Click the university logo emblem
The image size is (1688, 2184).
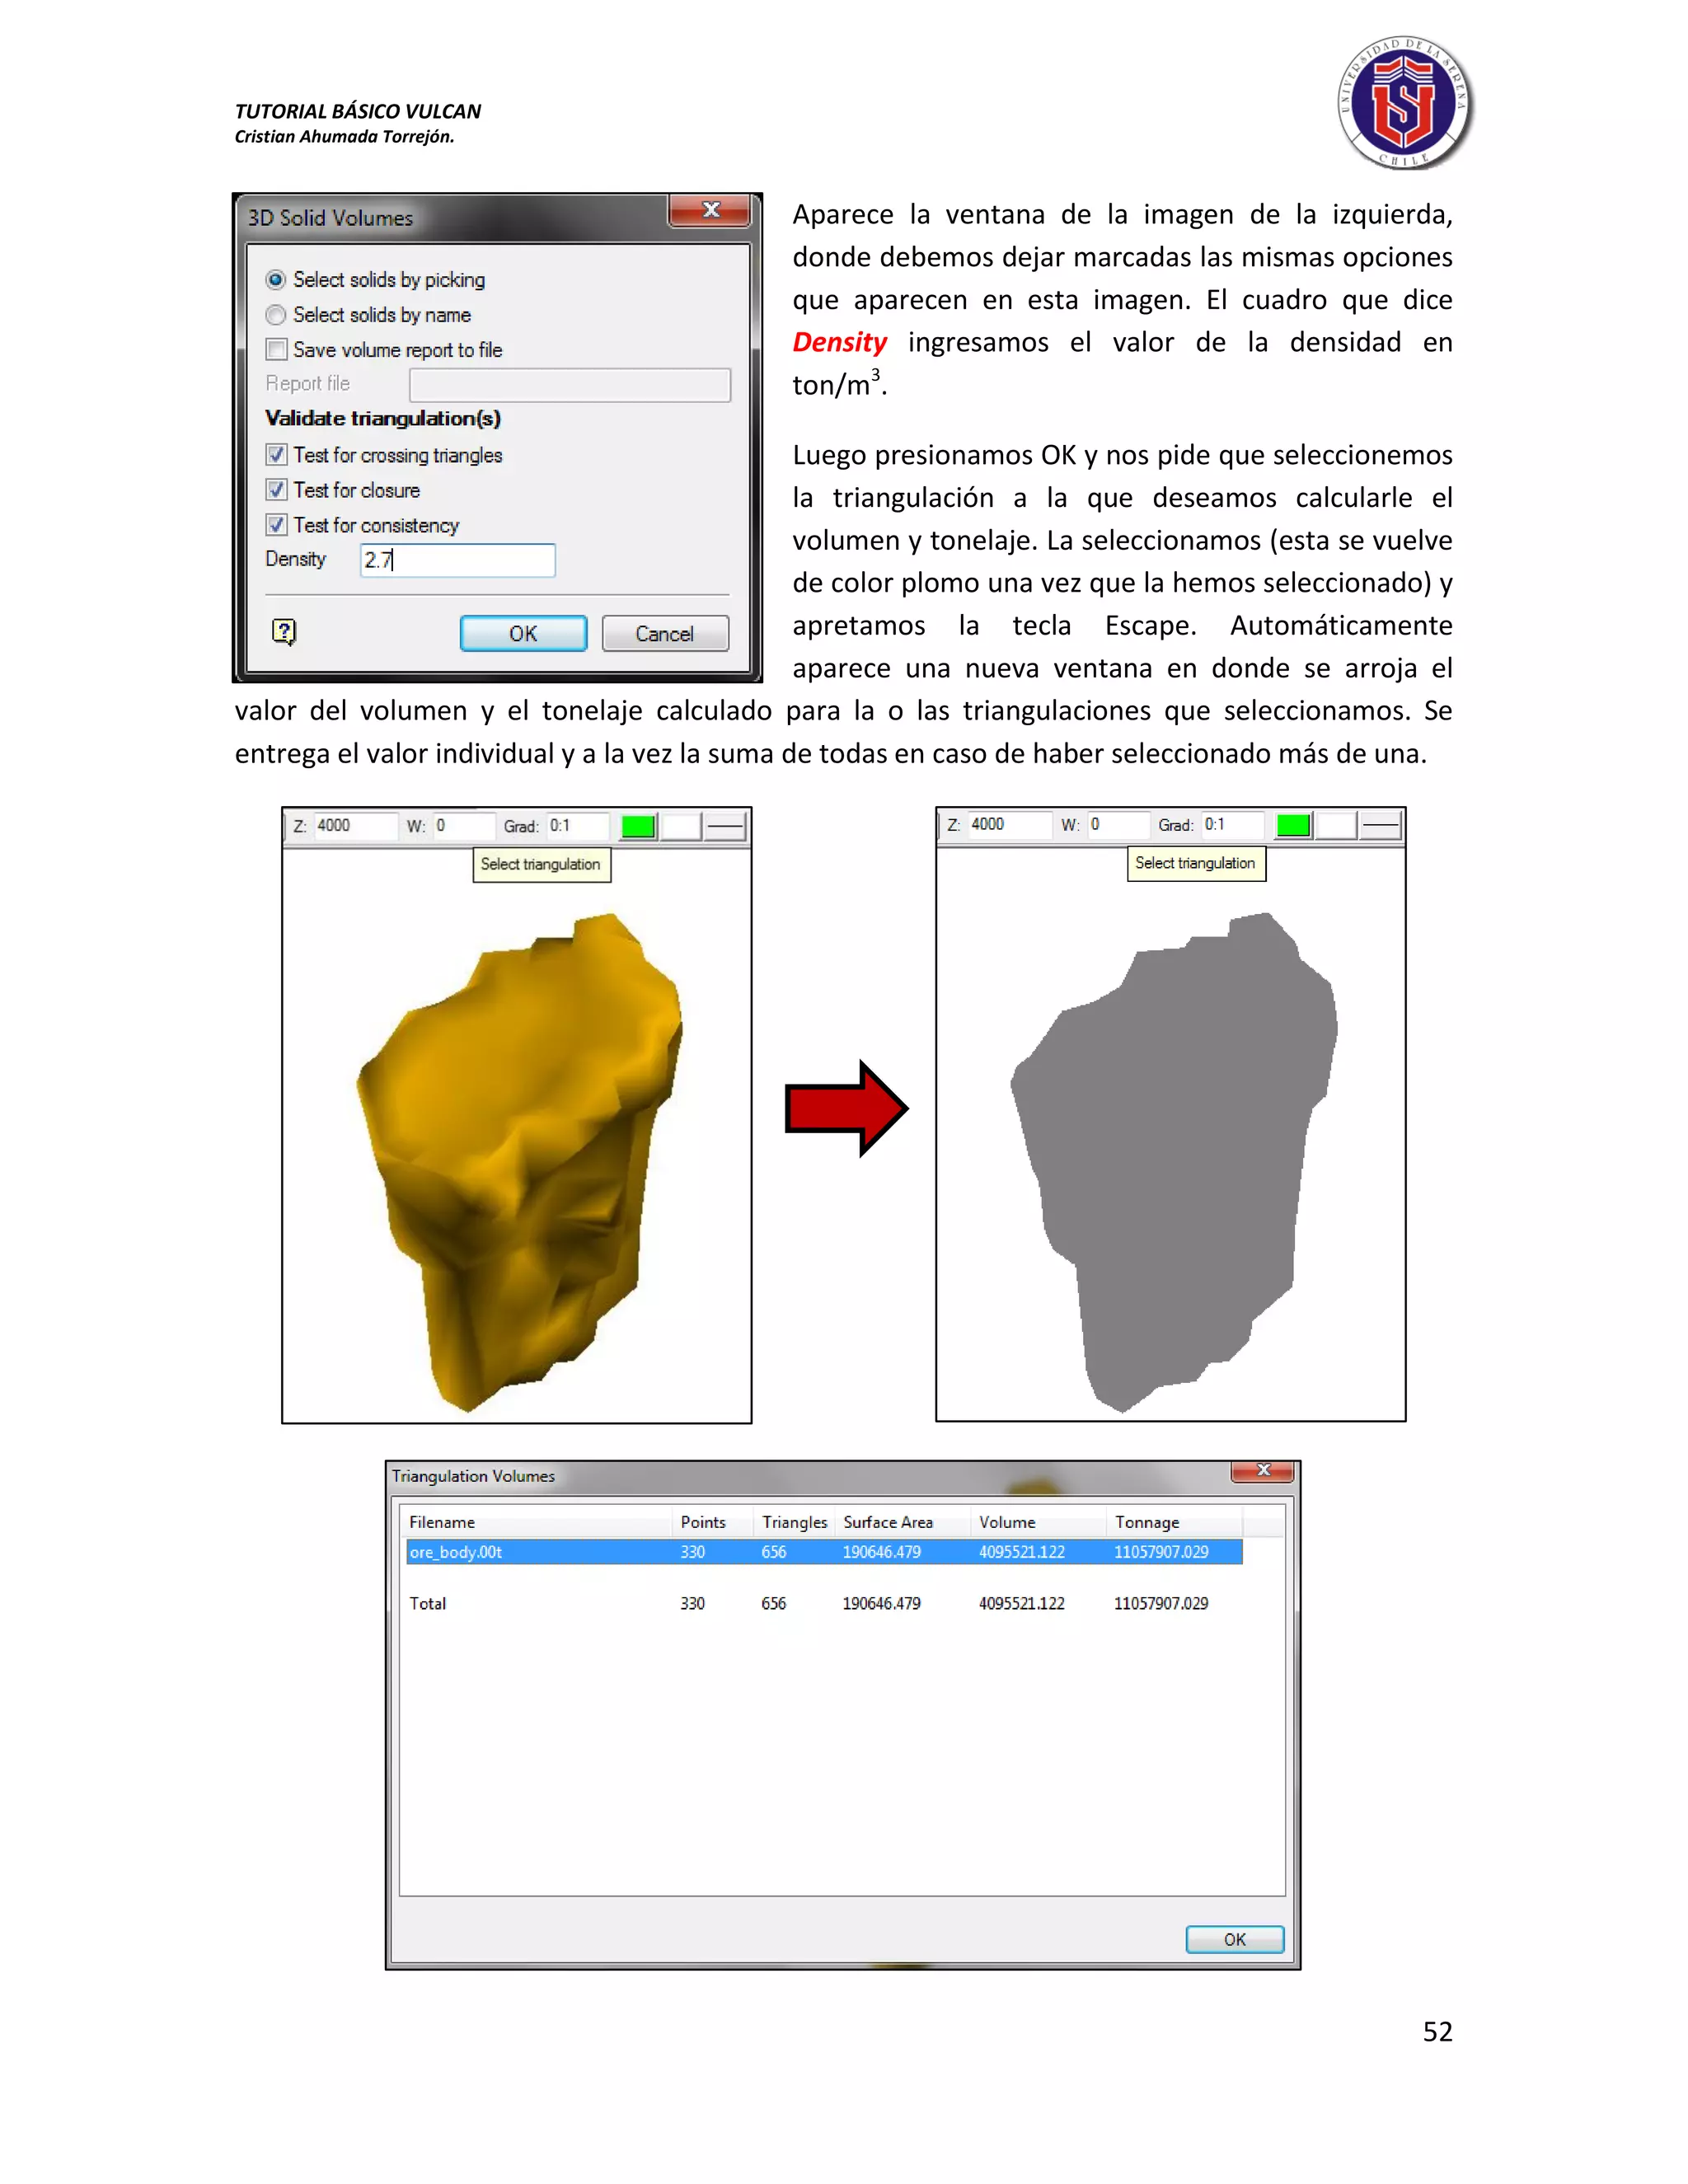click(x=1404, y=103)
